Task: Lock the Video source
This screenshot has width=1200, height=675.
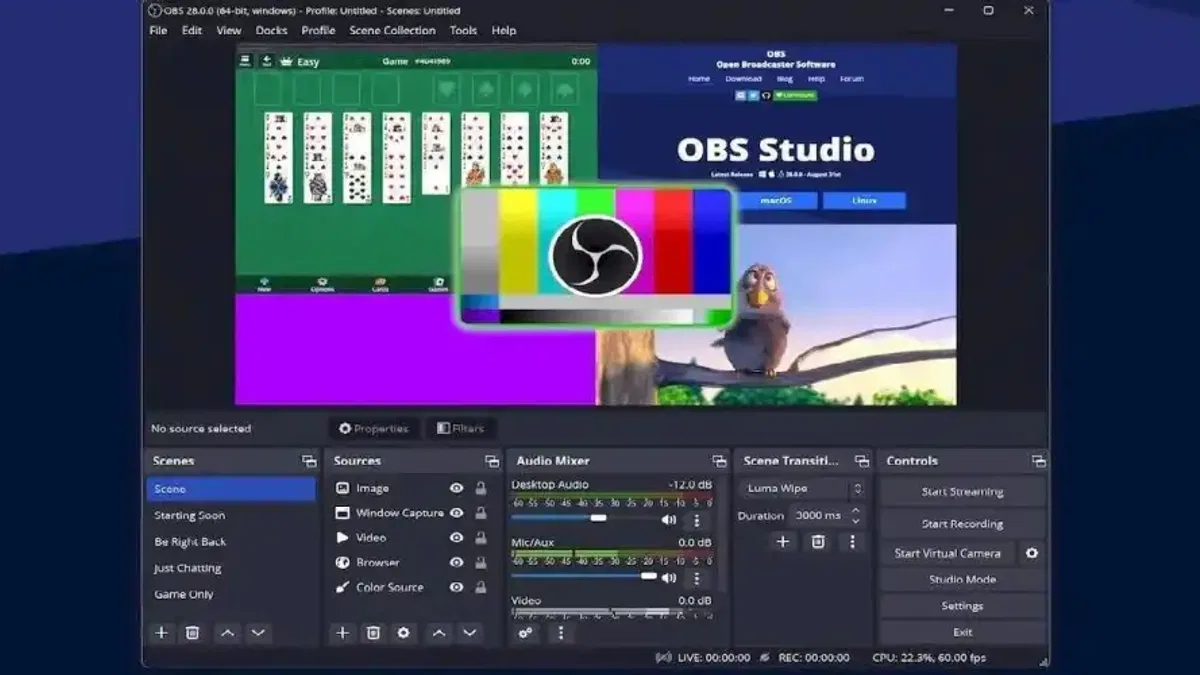Action: (x=481, y=538)
